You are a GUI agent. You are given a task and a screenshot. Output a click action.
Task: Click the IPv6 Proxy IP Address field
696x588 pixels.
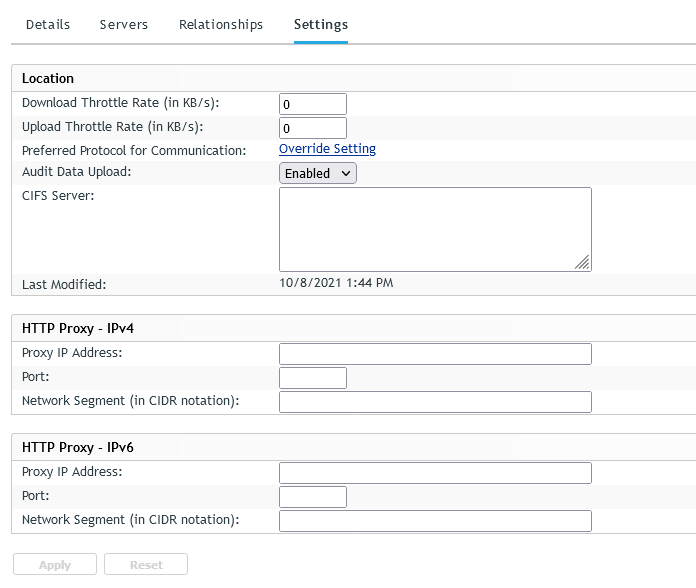point(435,473)
